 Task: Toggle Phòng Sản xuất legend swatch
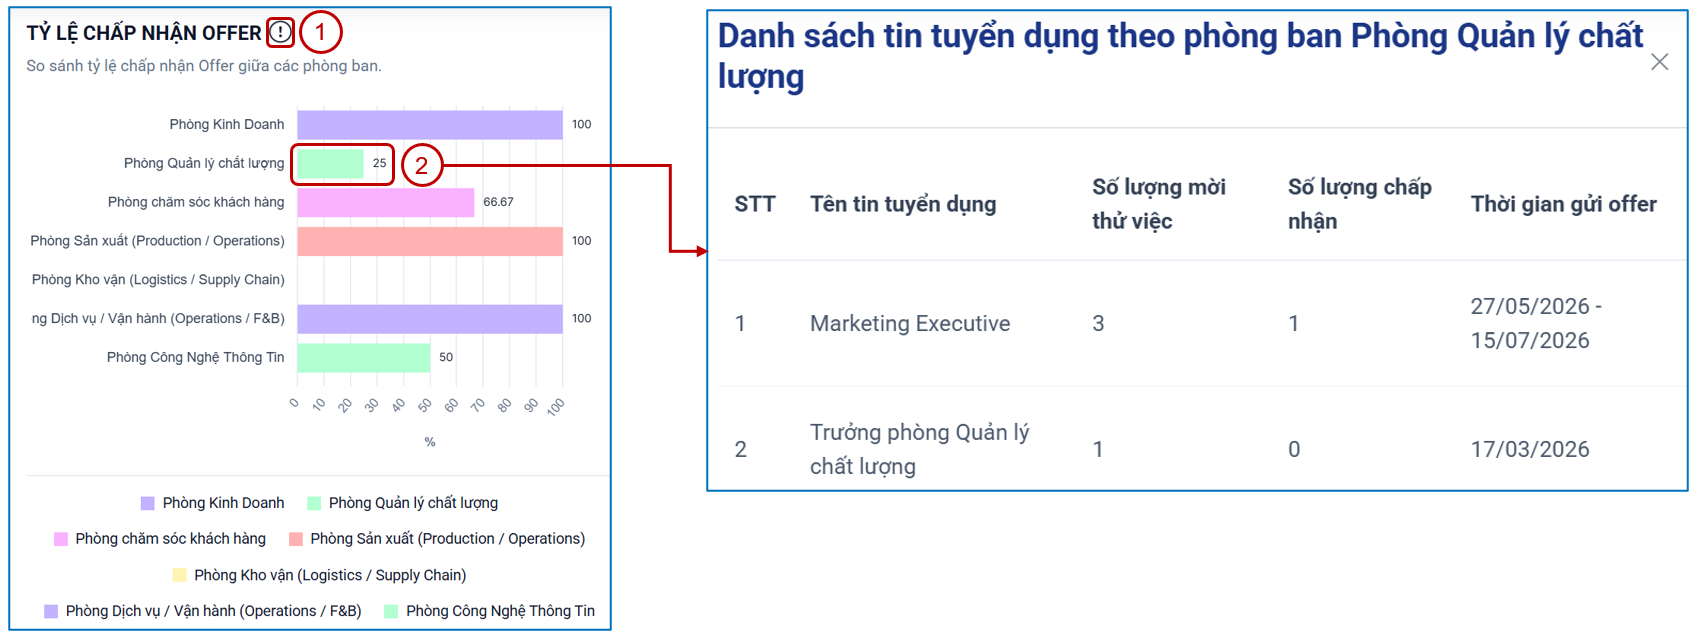(x=296, y=539)
